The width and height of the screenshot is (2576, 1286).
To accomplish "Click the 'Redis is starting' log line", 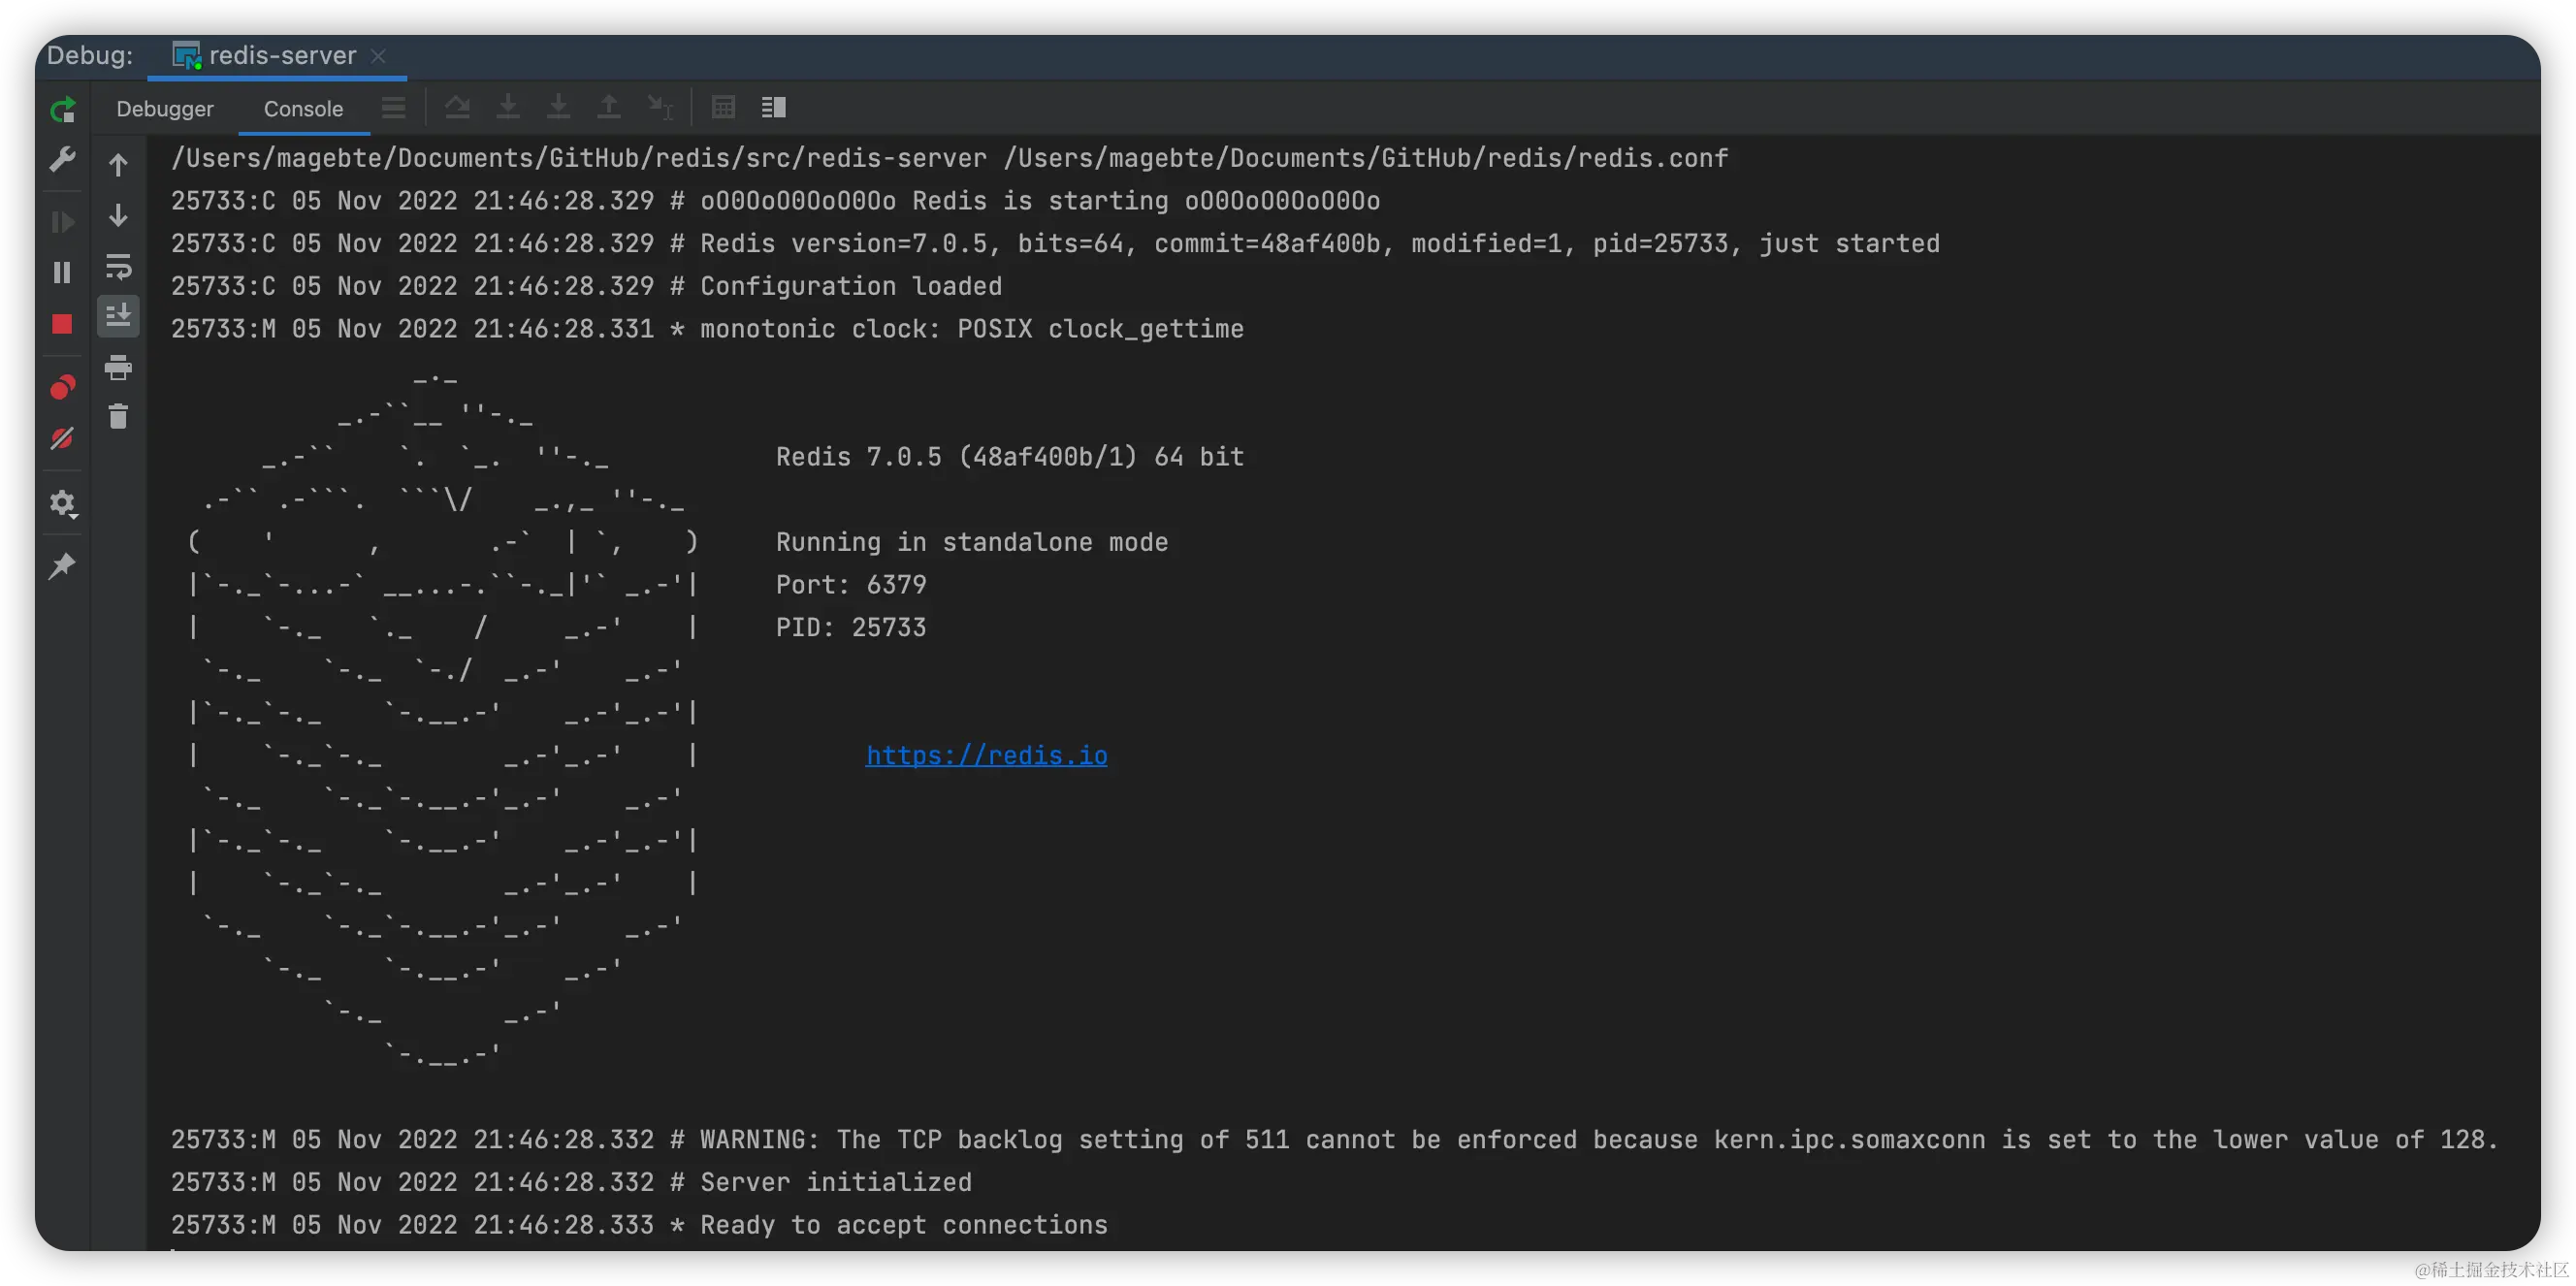I will tap(775, 201).
